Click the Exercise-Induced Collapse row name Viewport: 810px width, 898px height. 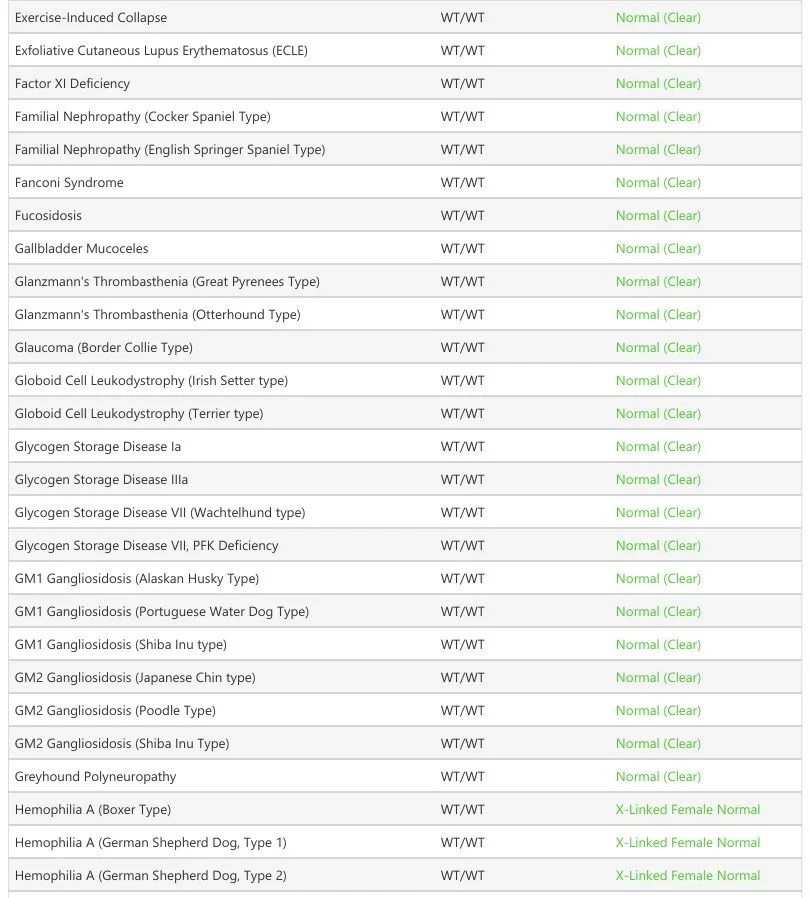click(x=91, y=18)
